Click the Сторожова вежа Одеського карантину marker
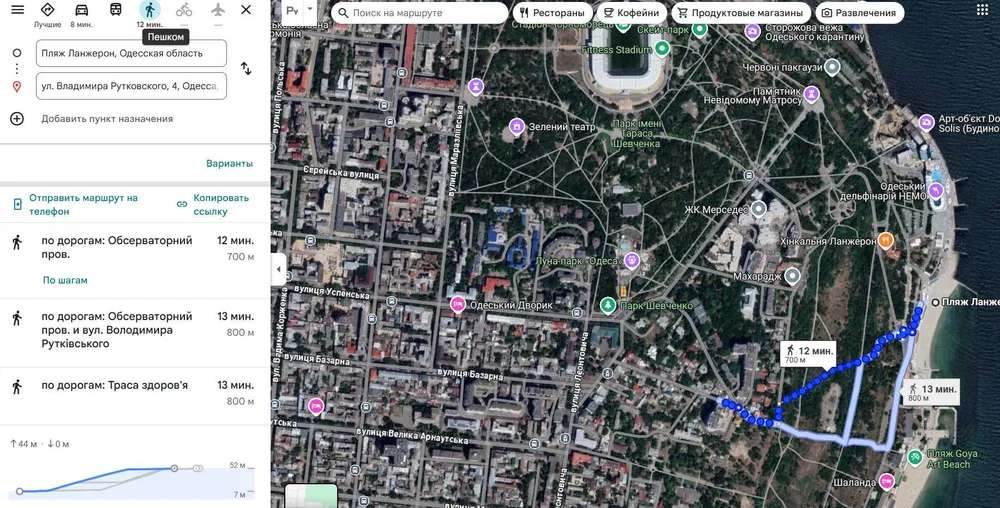Image resolution: width=1000 pixels, height=508 pixels. click(753, 31)
